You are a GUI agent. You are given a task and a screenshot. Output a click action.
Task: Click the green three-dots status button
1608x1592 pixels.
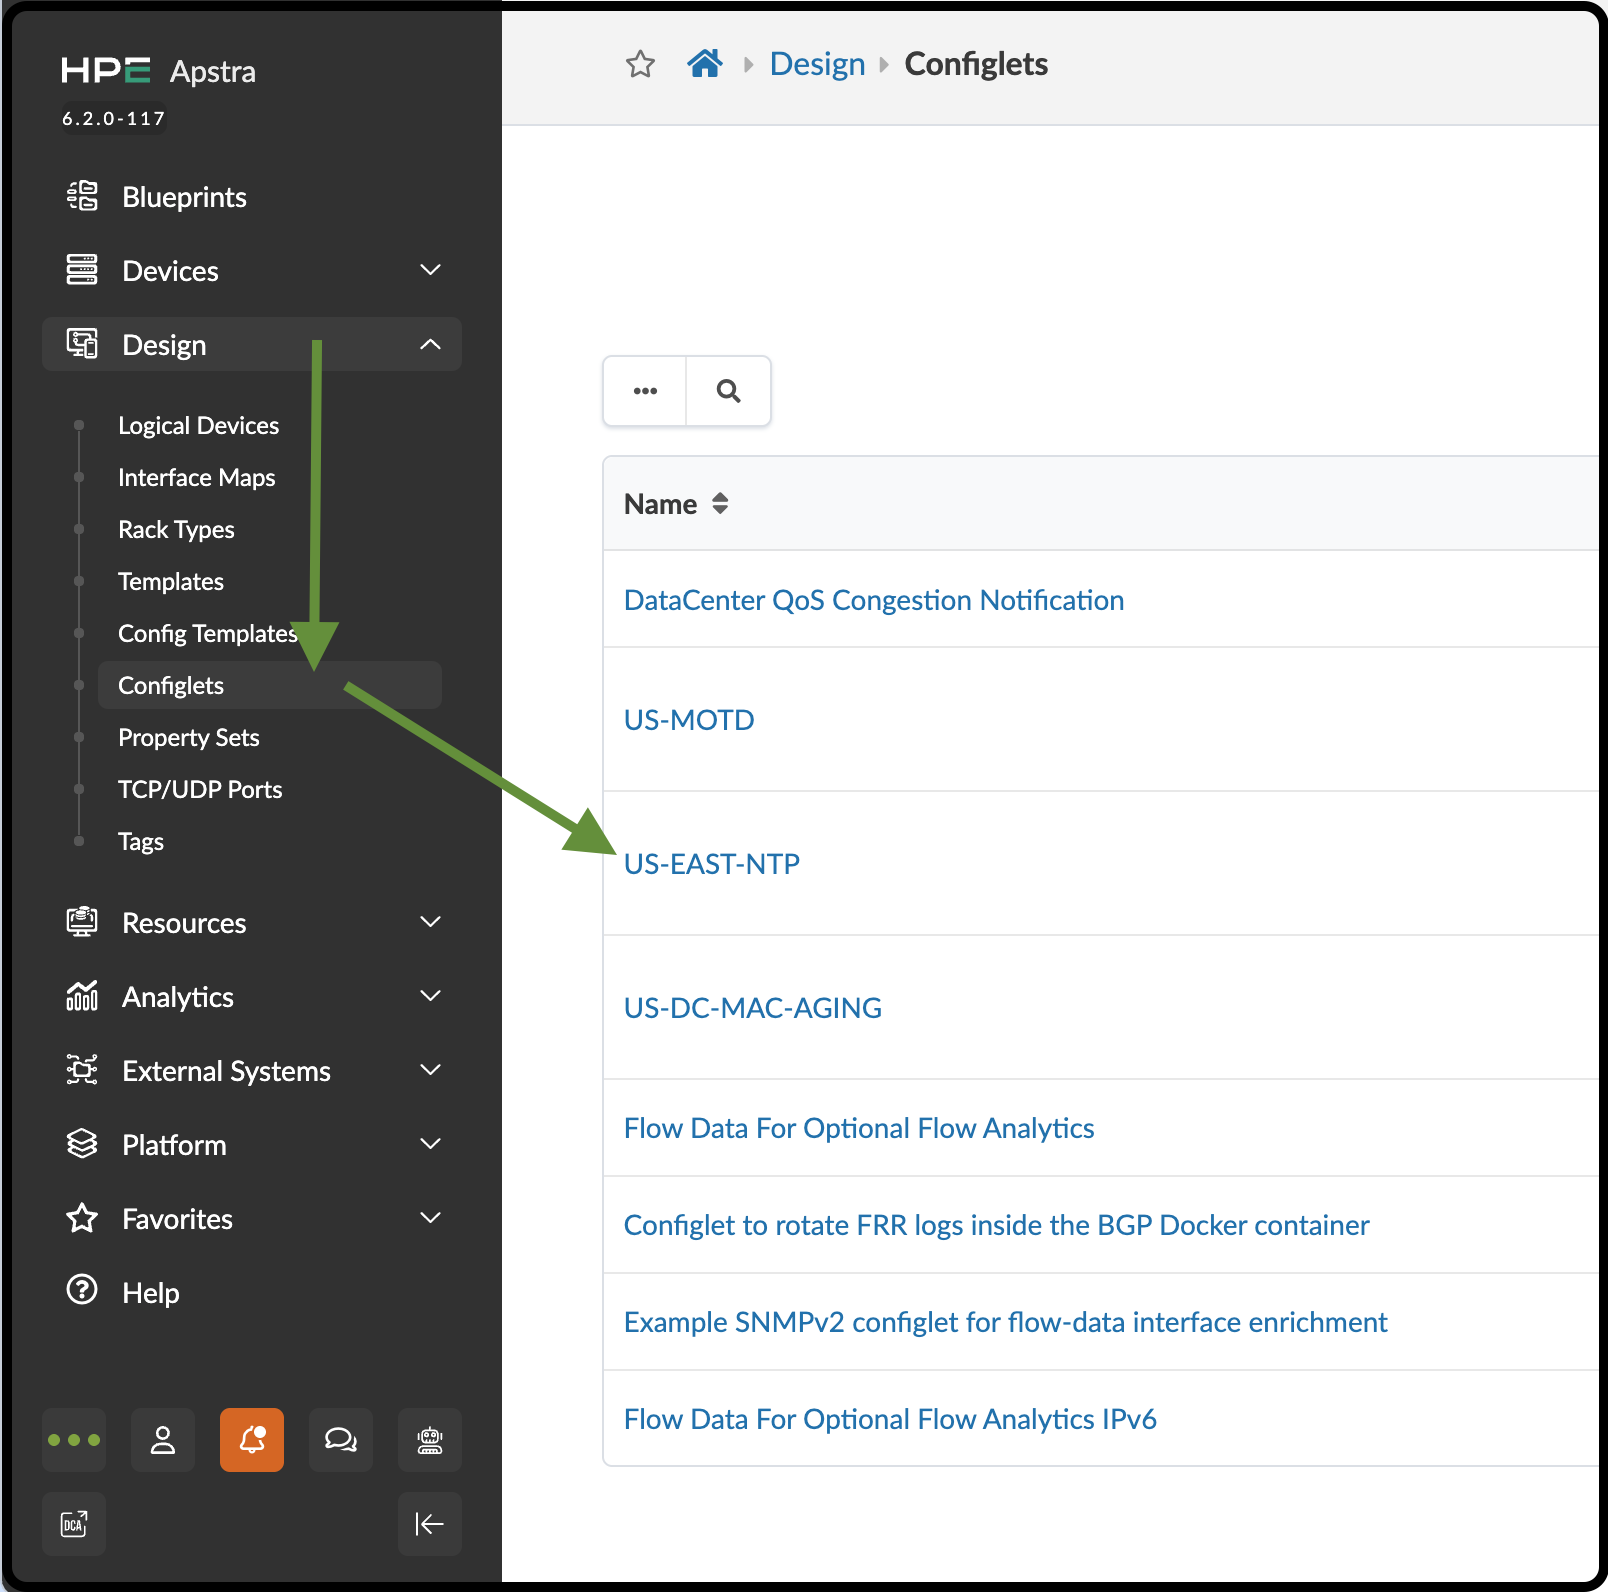[x=74, y=1440]
